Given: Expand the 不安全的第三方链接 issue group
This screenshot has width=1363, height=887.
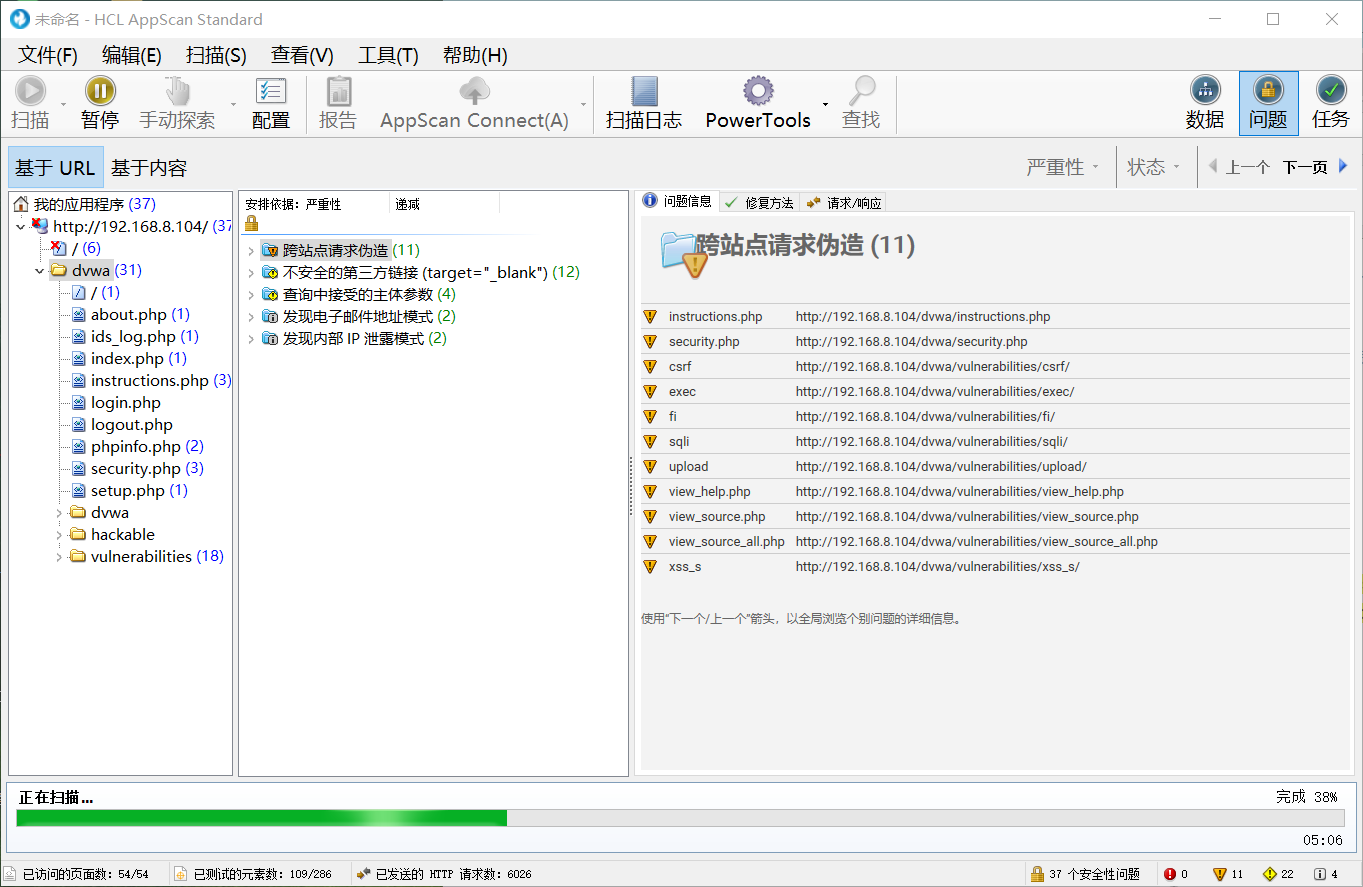Looking at the screenshot, I should coord(251,272).
